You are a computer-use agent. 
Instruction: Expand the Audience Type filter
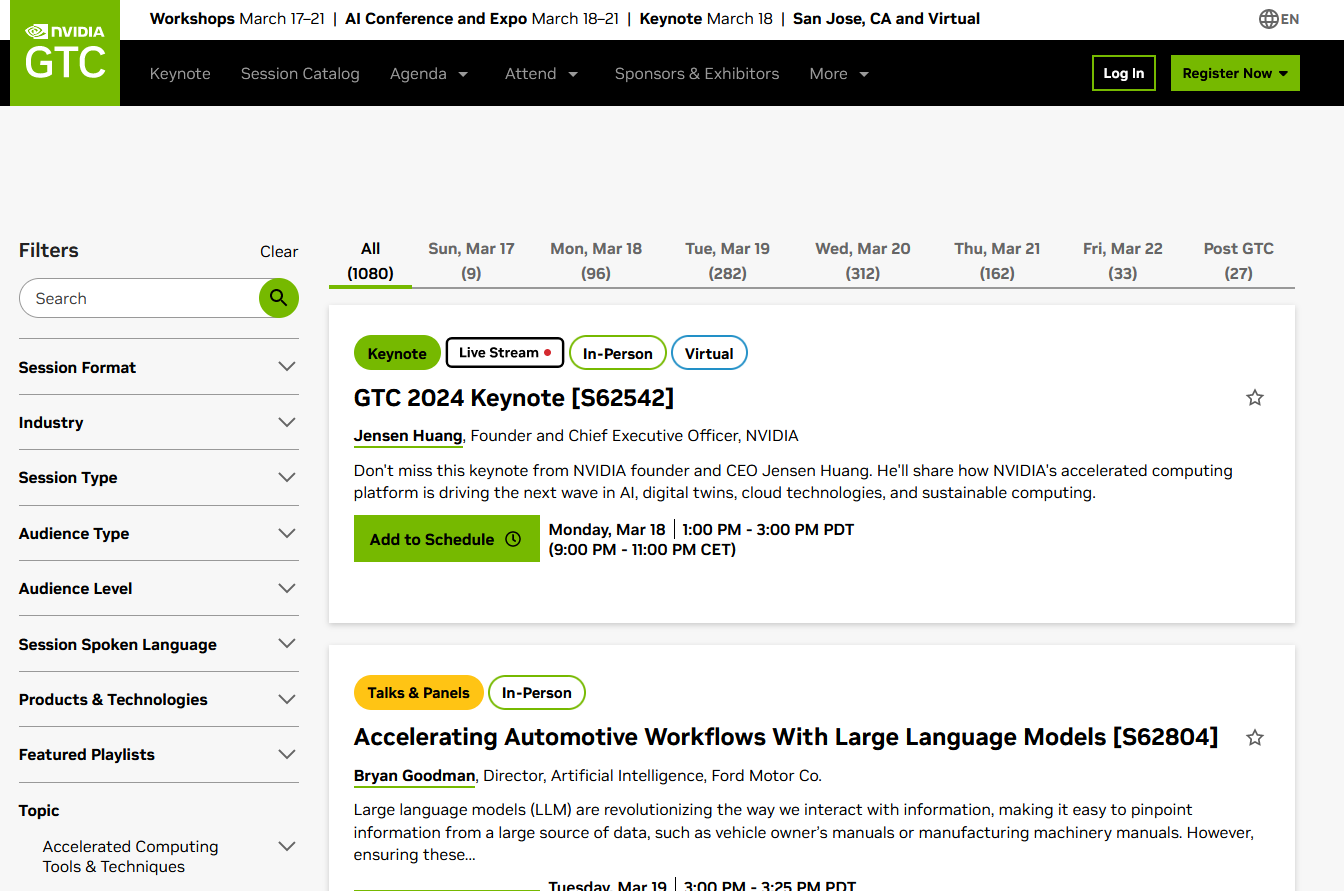click(x=158, y=533)
